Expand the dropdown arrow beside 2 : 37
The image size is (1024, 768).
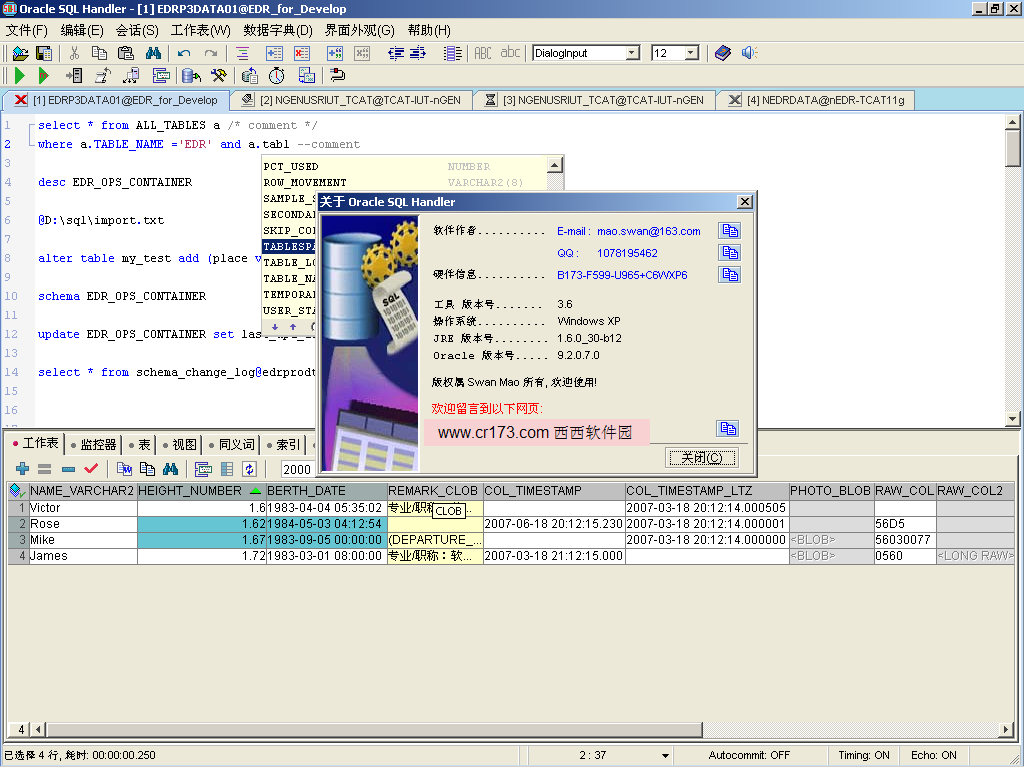pos(665,755)
